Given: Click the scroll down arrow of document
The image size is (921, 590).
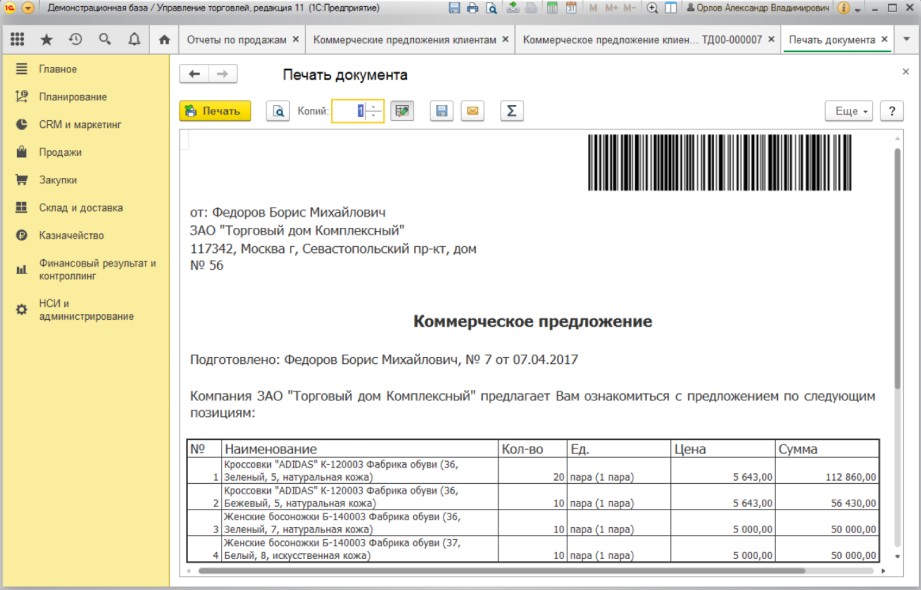Looking at the screenshot, I should pos(897,556).
